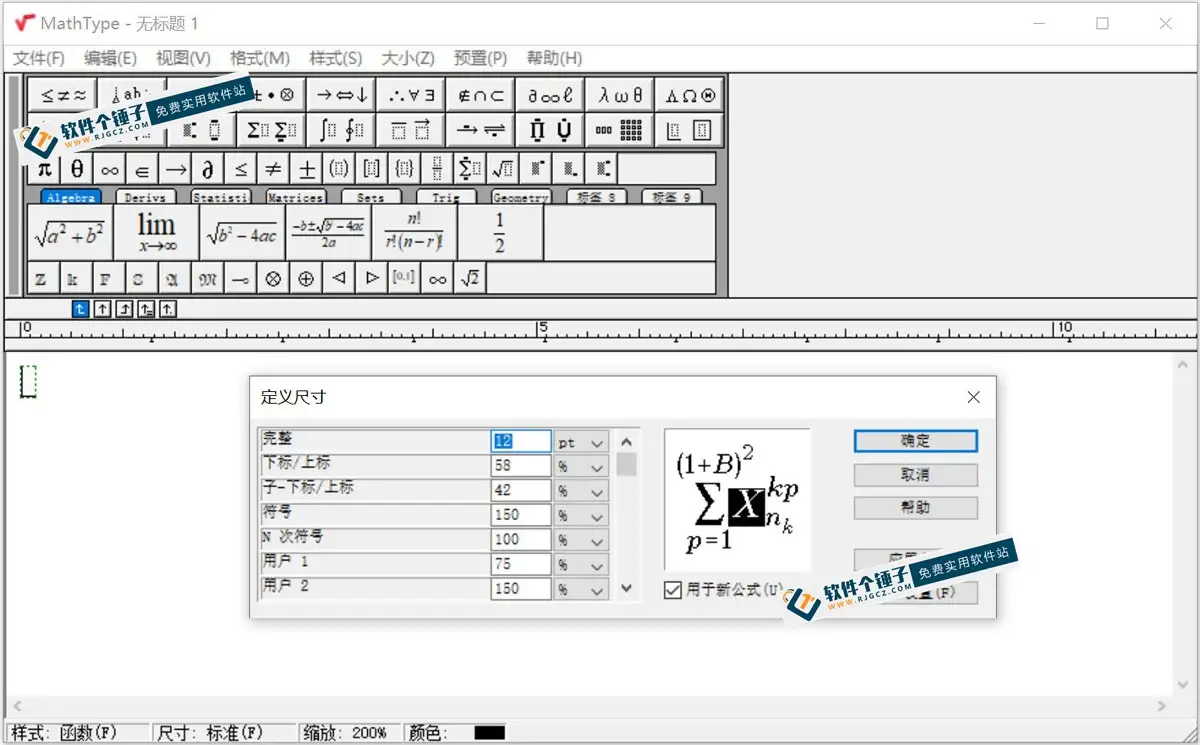Click the 下标/上标 value field showing 58
The image size is (1200, 745).
click(521, 466)
